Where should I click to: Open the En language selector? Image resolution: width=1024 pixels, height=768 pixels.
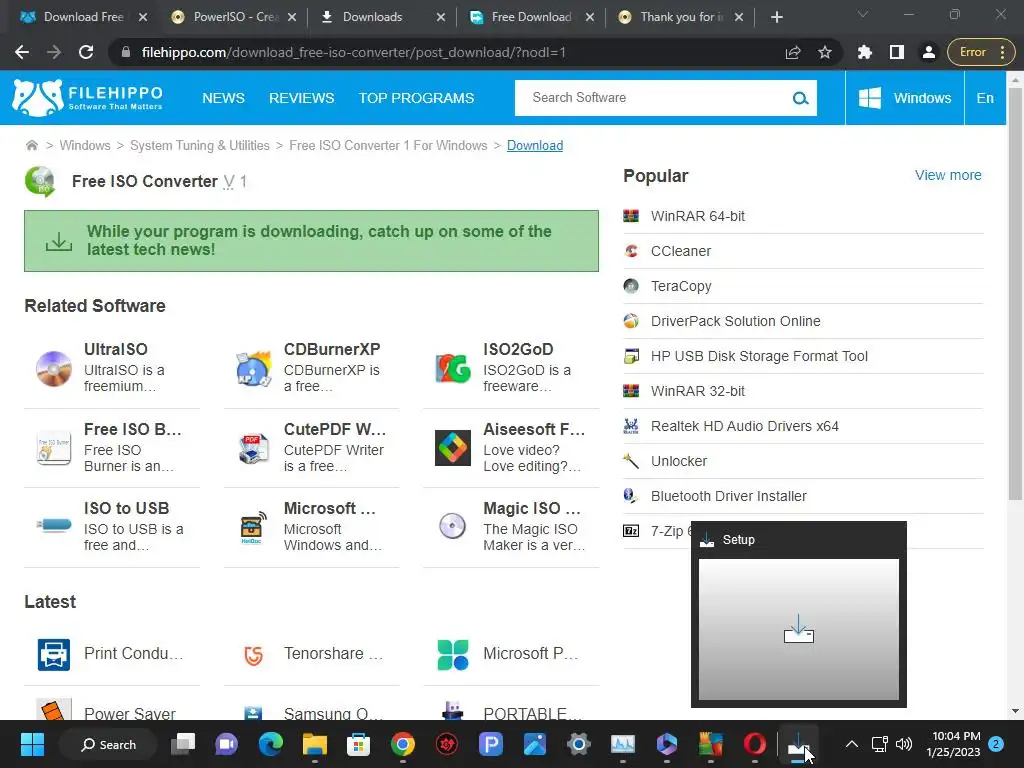[x=985, y=98]
